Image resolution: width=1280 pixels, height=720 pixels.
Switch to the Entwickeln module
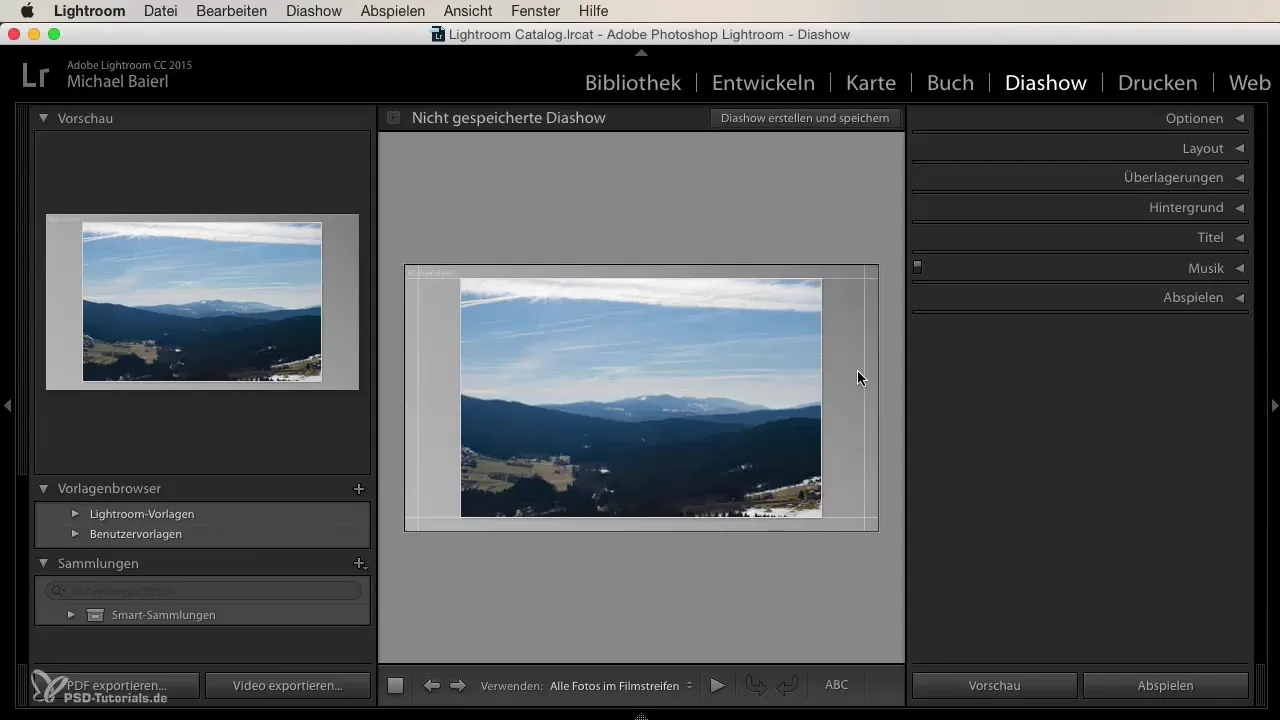pyautogui.click(x=763, y=83)
